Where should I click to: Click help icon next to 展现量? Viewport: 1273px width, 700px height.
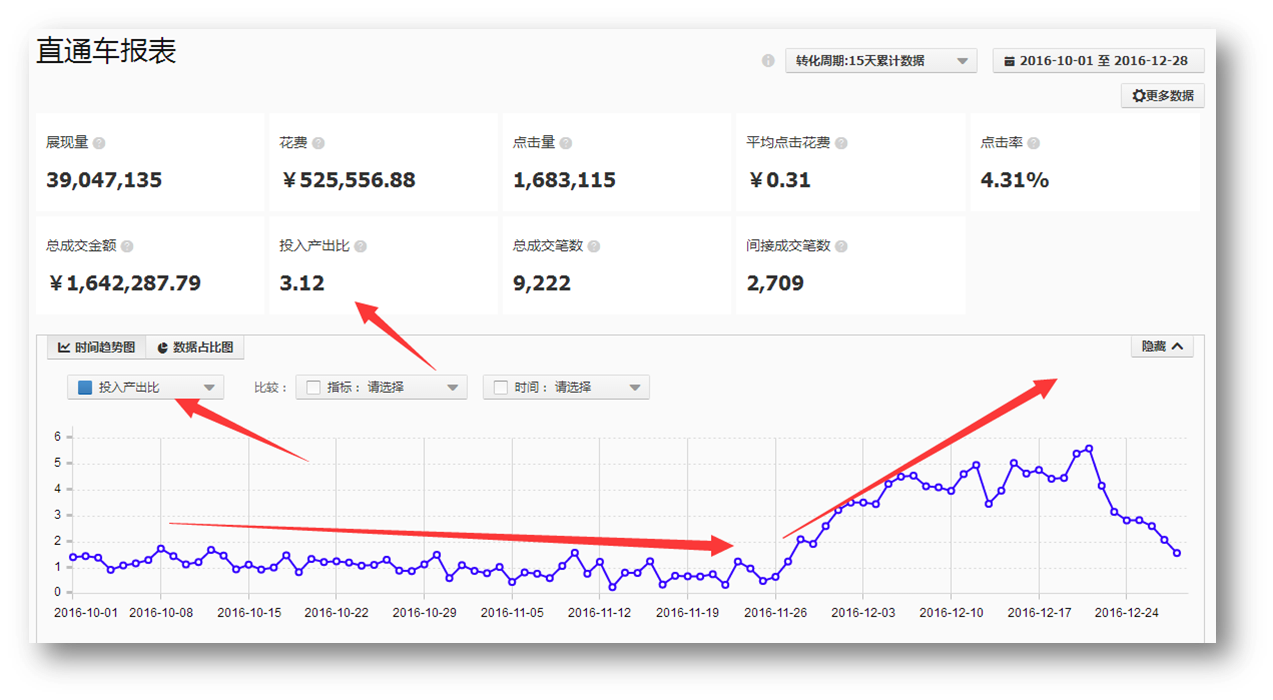coord(99,143)
